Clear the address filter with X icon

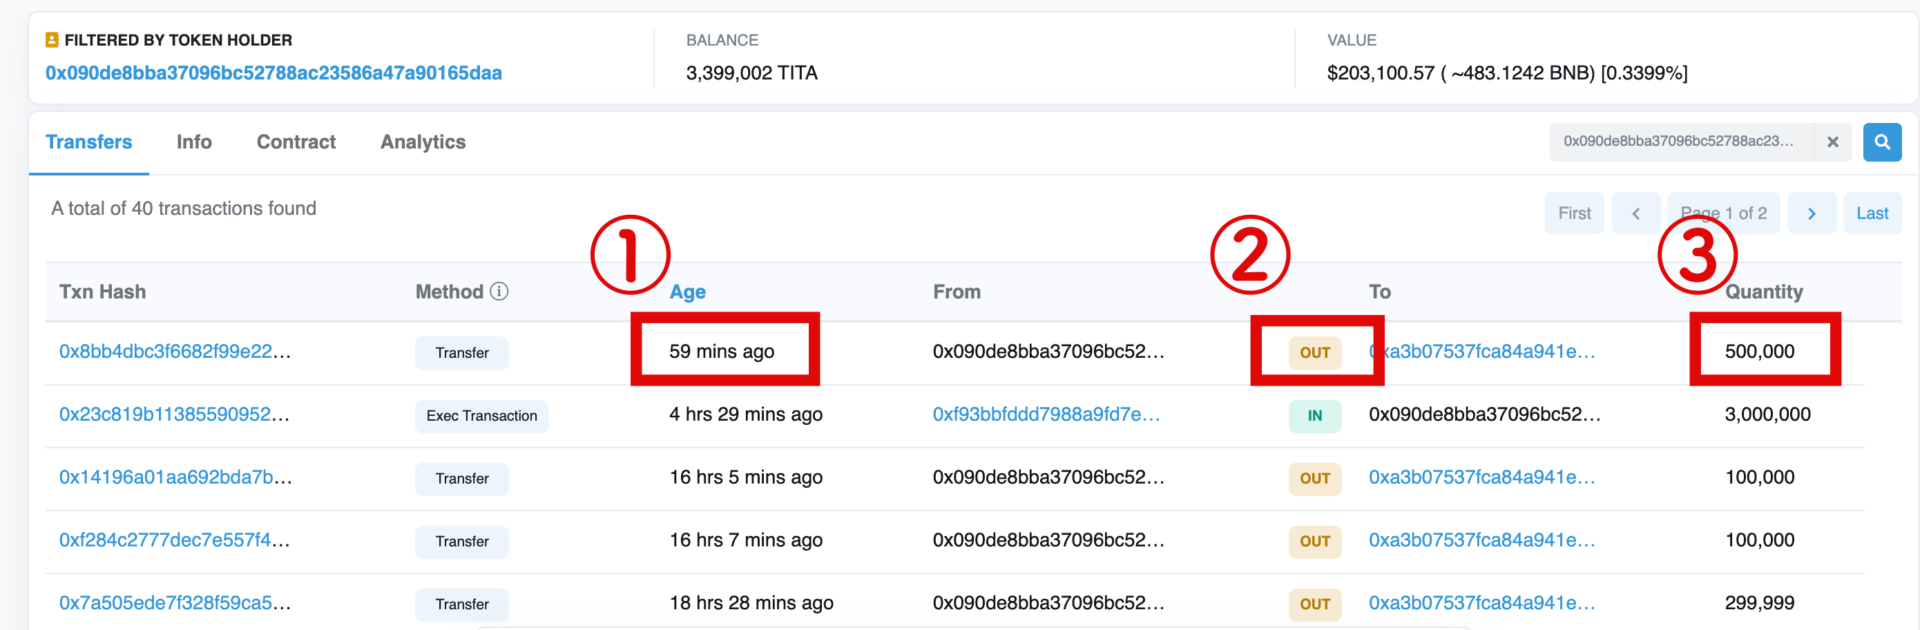[1833, 142]
